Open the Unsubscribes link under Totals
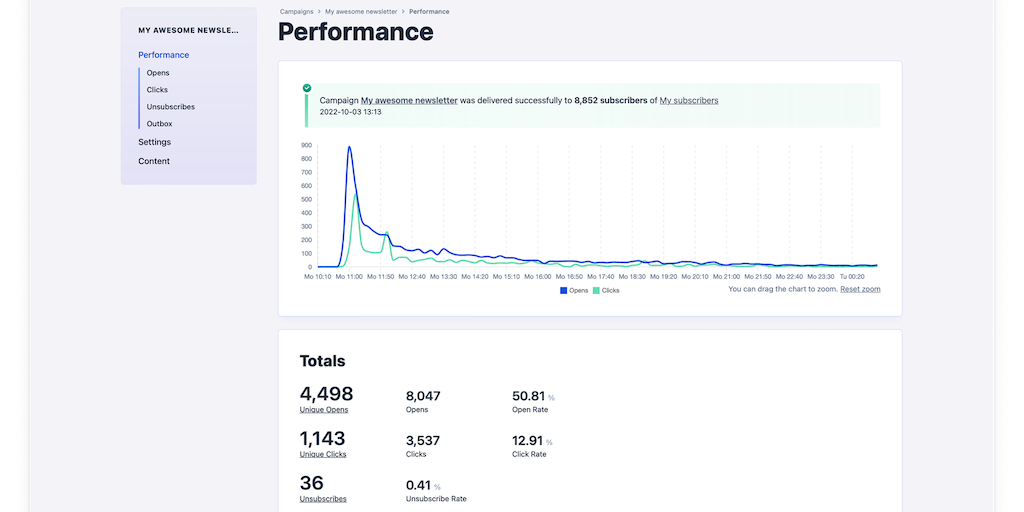This screenshot has height=512, width=1024. click(323, 498)
